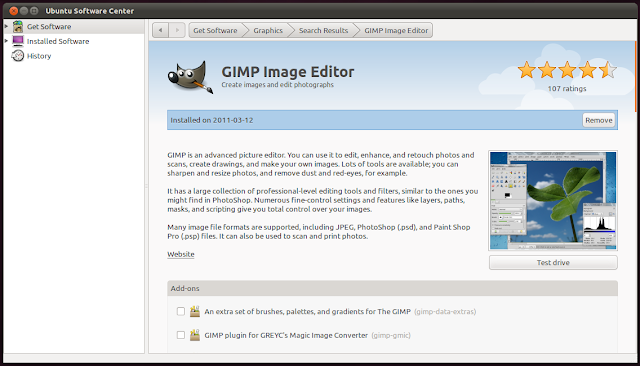The height and width of the screenshot is (366, 640).
Task: Click the gimp-data-extras package icon
Action: (x=195, y=311)
